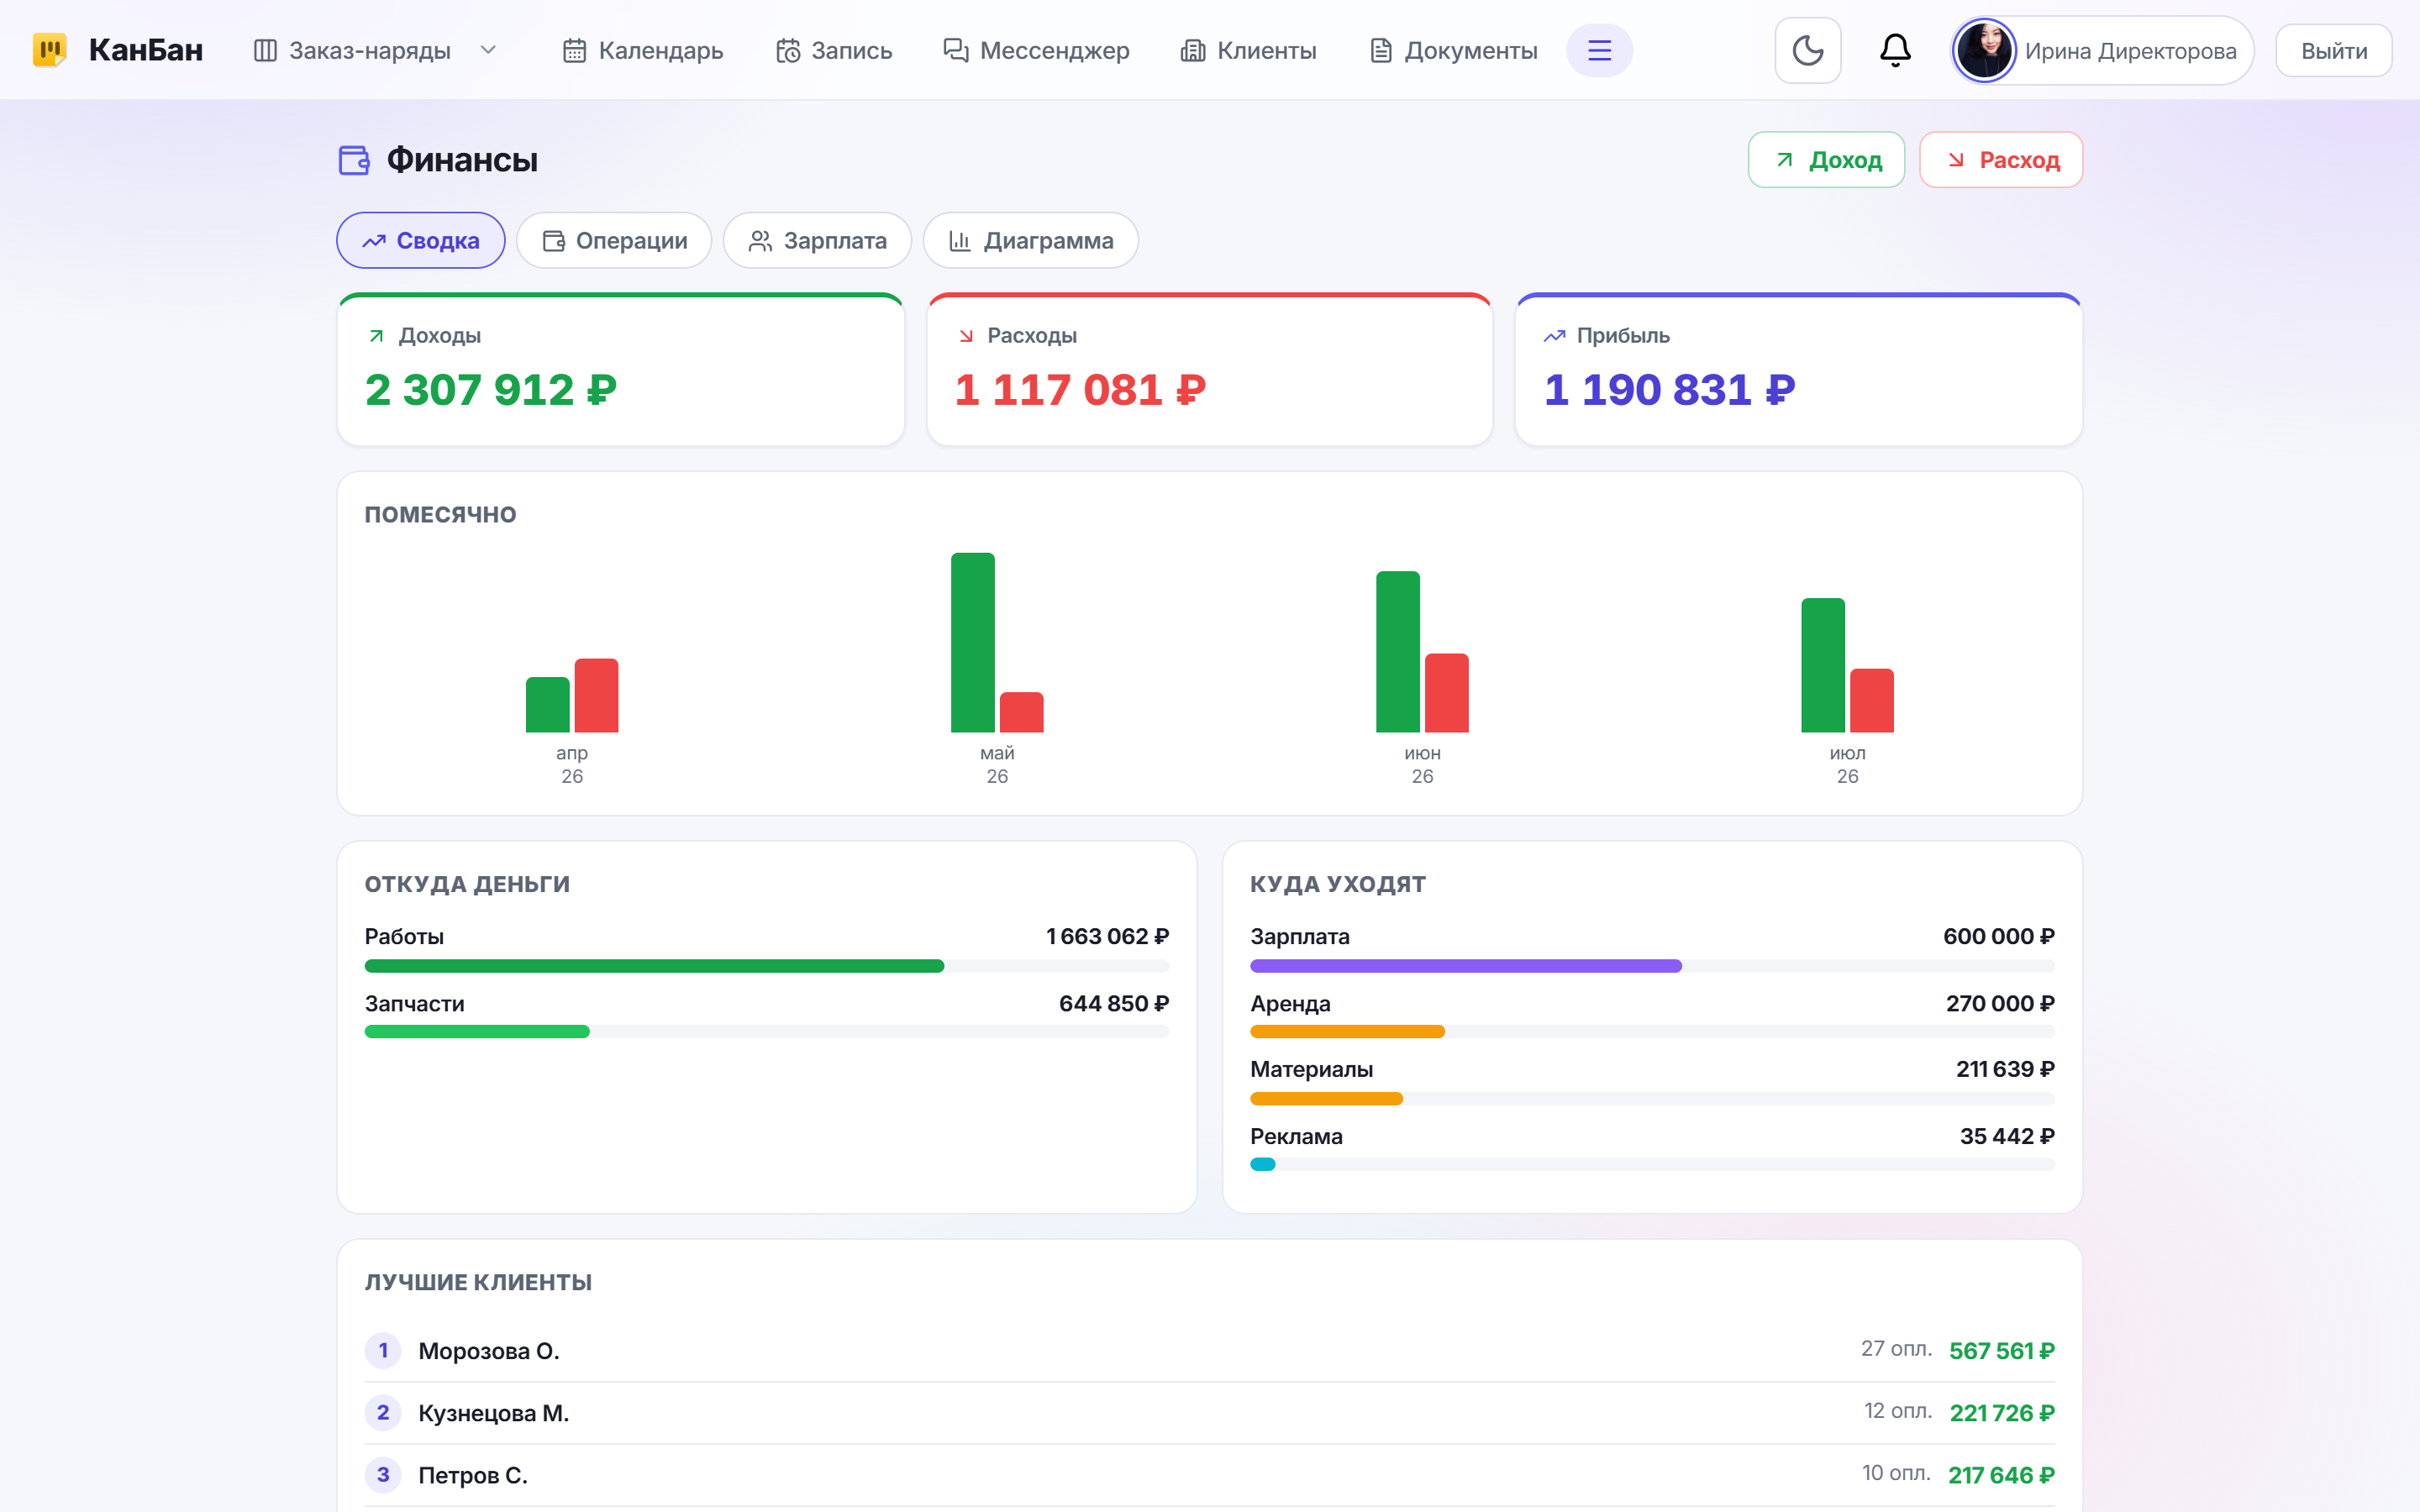Viewport: 2420px width, 1512px height.
Task: Open the hamburger menu button
Action: (x=1599, y=50)
